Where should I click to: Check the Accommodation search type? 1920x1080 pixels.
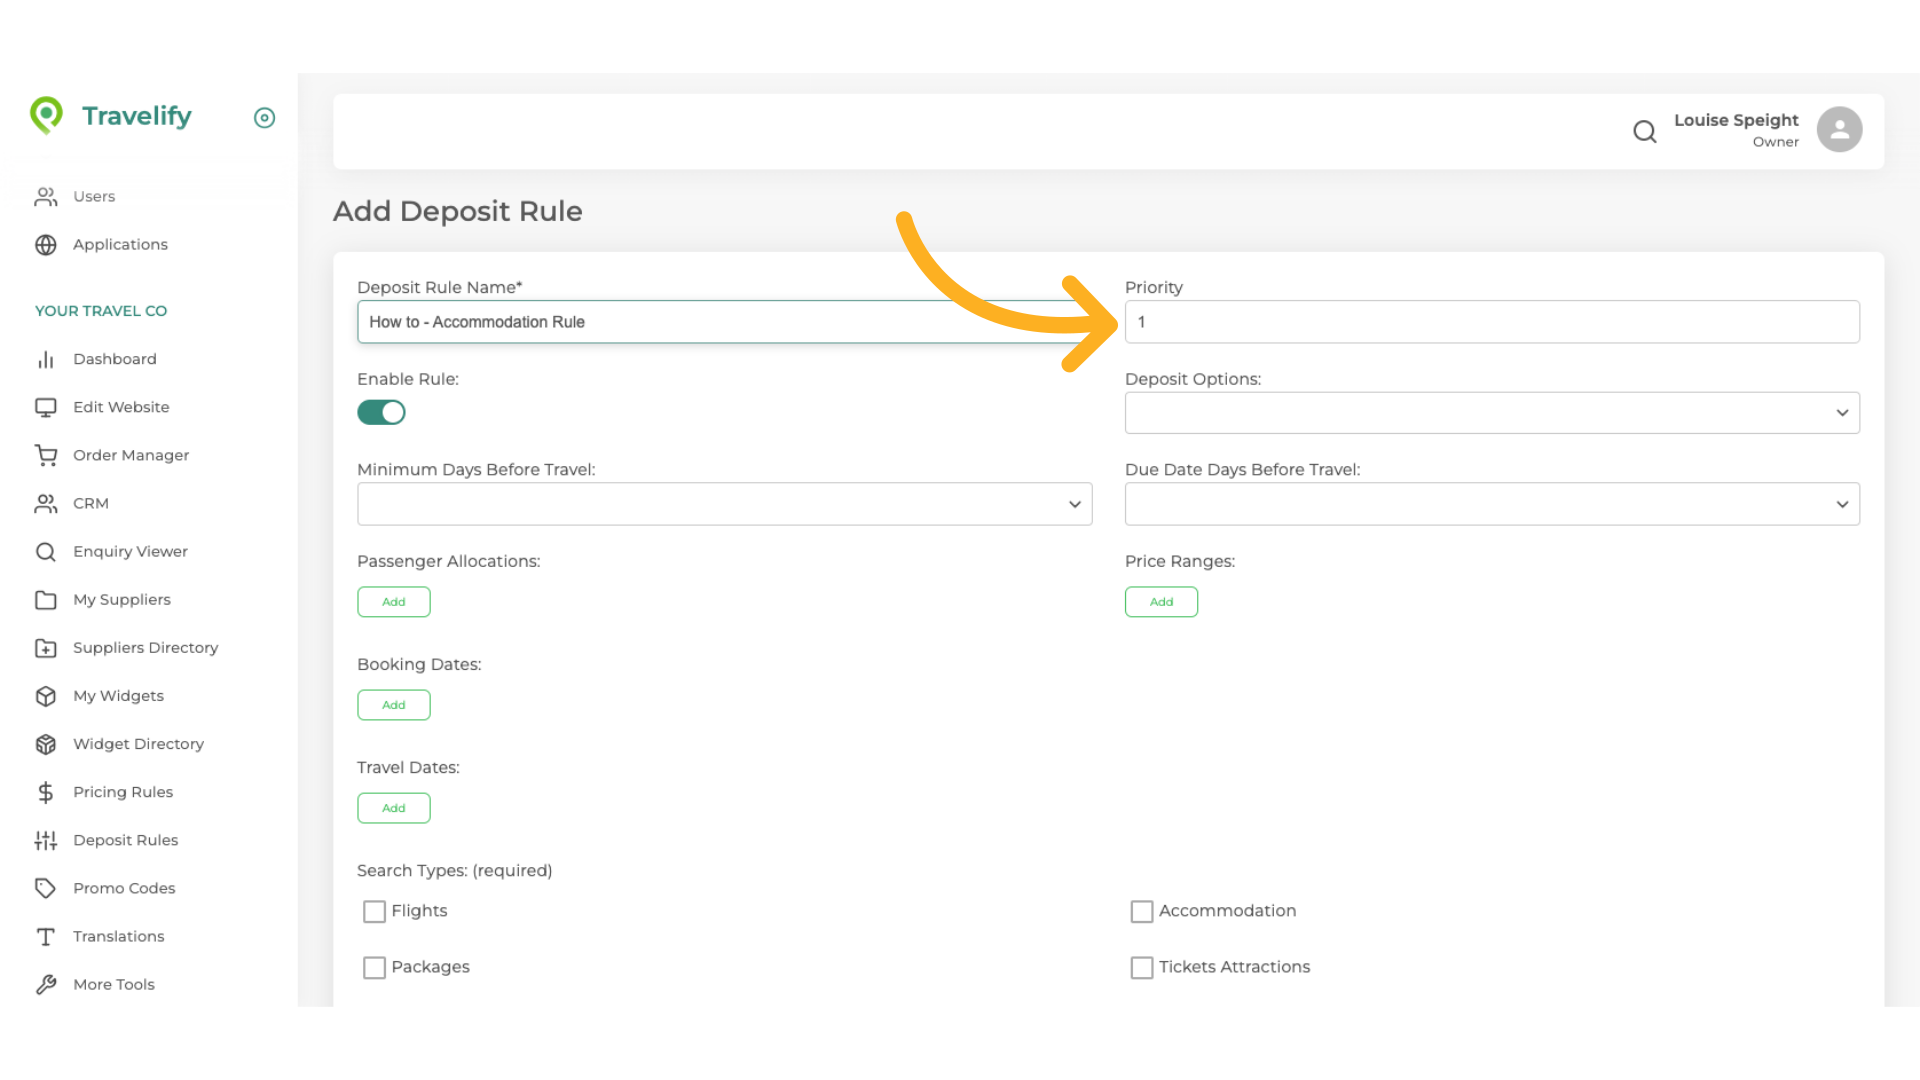(x=1141, y=911)
